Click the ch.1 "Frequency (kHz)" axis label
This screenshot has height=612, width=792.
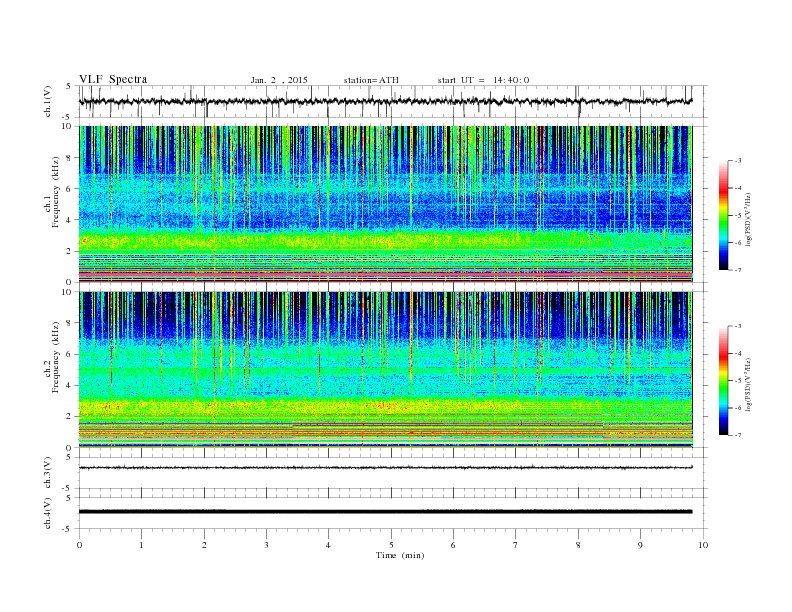pos(56,192)
